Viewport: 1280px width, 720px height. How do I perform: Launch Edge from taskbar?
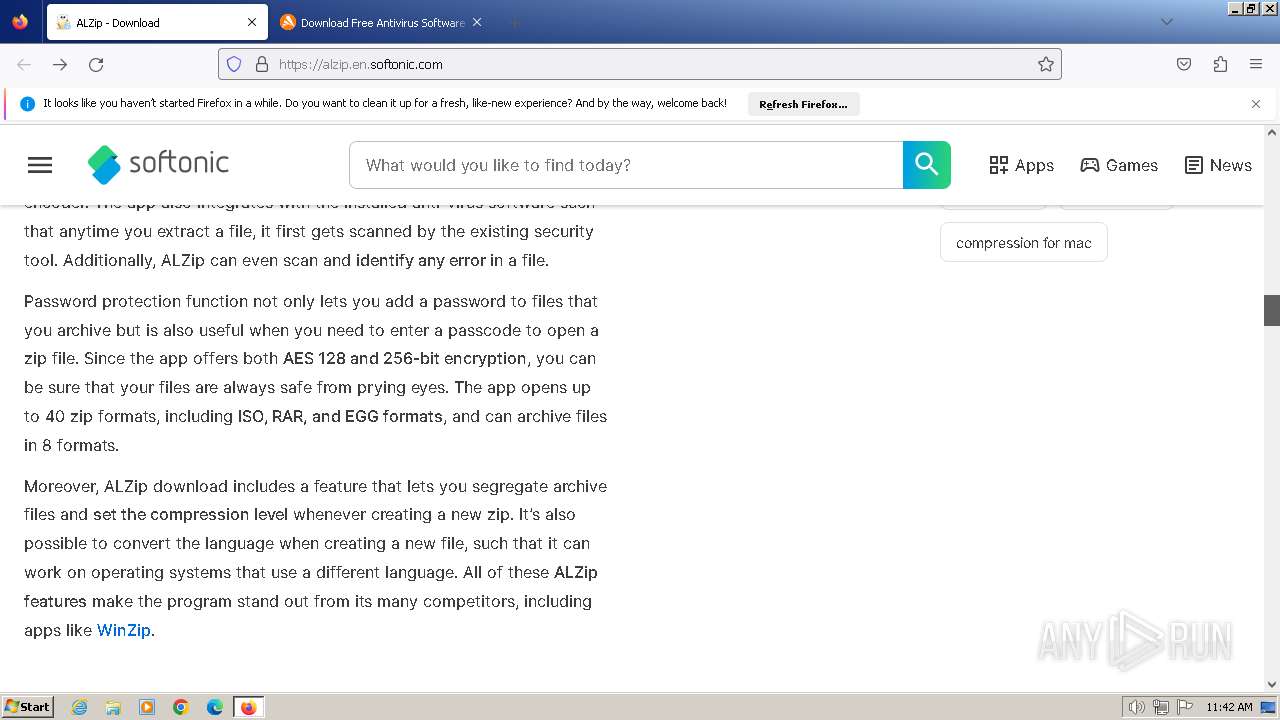[214, 707]
